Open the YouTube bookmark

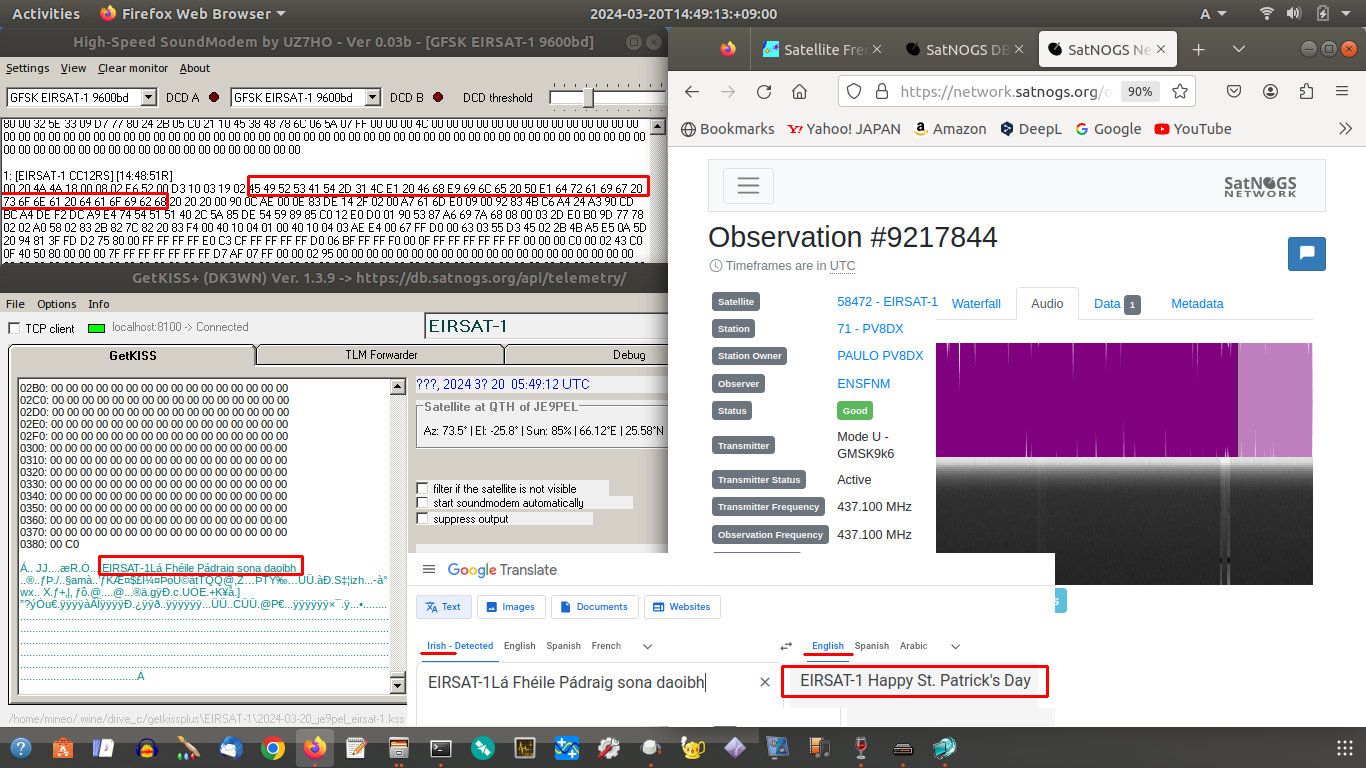click(x=1192, y=129)
